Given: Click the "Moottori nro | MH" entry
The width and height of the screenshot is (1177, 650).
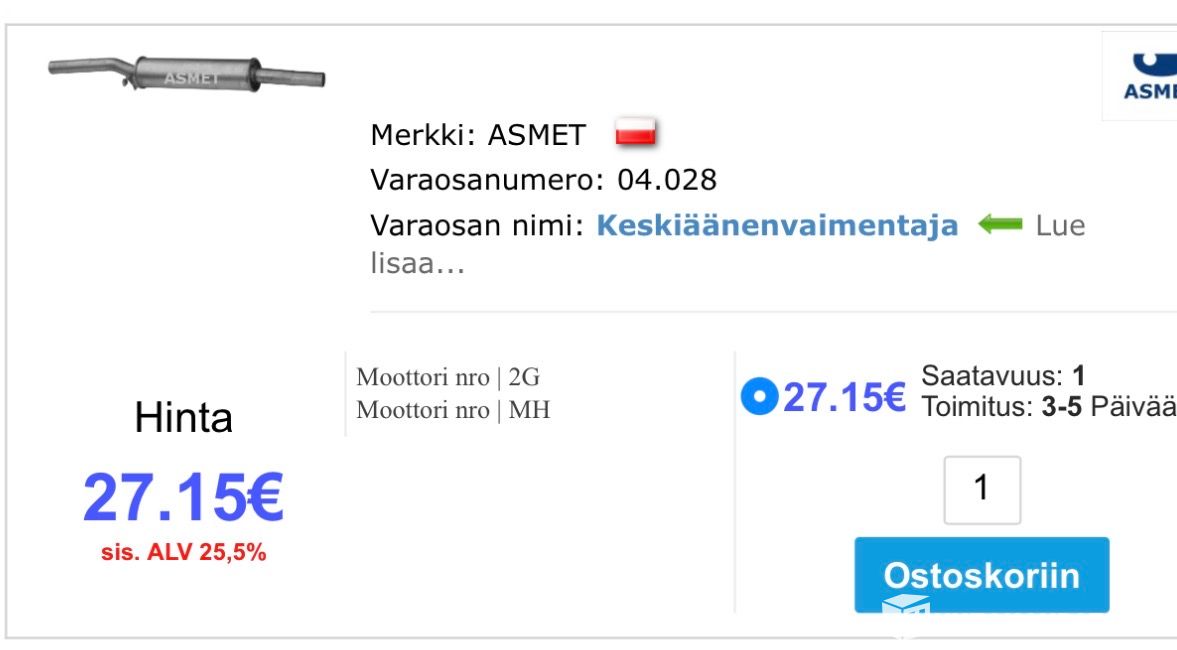Looking at the screenshot, I should 453,410.
